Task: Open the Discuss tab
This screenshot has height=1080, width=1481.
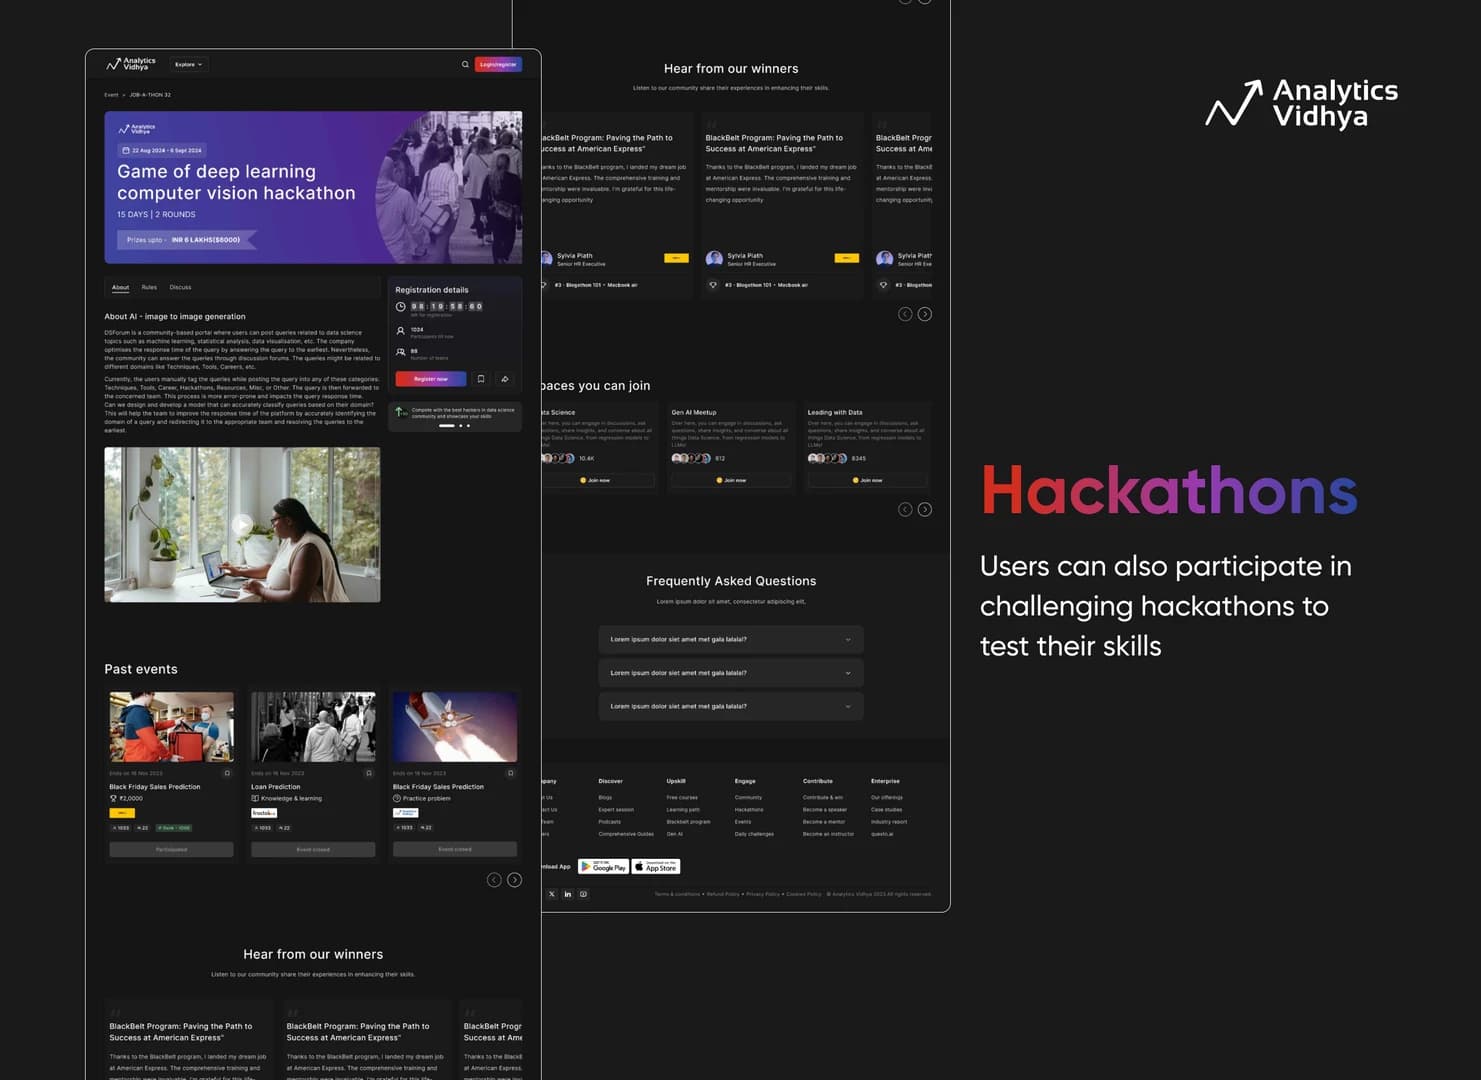Action: point(180,287)
